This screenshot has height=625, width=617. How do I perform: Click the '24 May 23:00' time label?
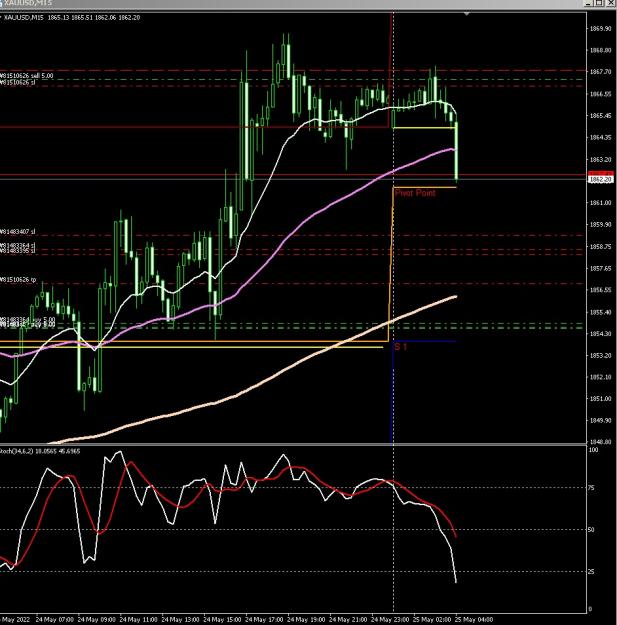(x=389, y=620)
